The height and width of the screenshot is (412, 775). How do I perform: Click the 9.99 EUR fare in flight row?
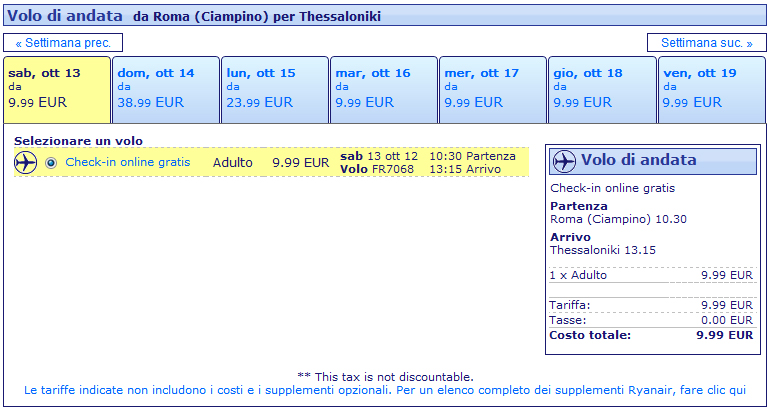click(301, 163)
